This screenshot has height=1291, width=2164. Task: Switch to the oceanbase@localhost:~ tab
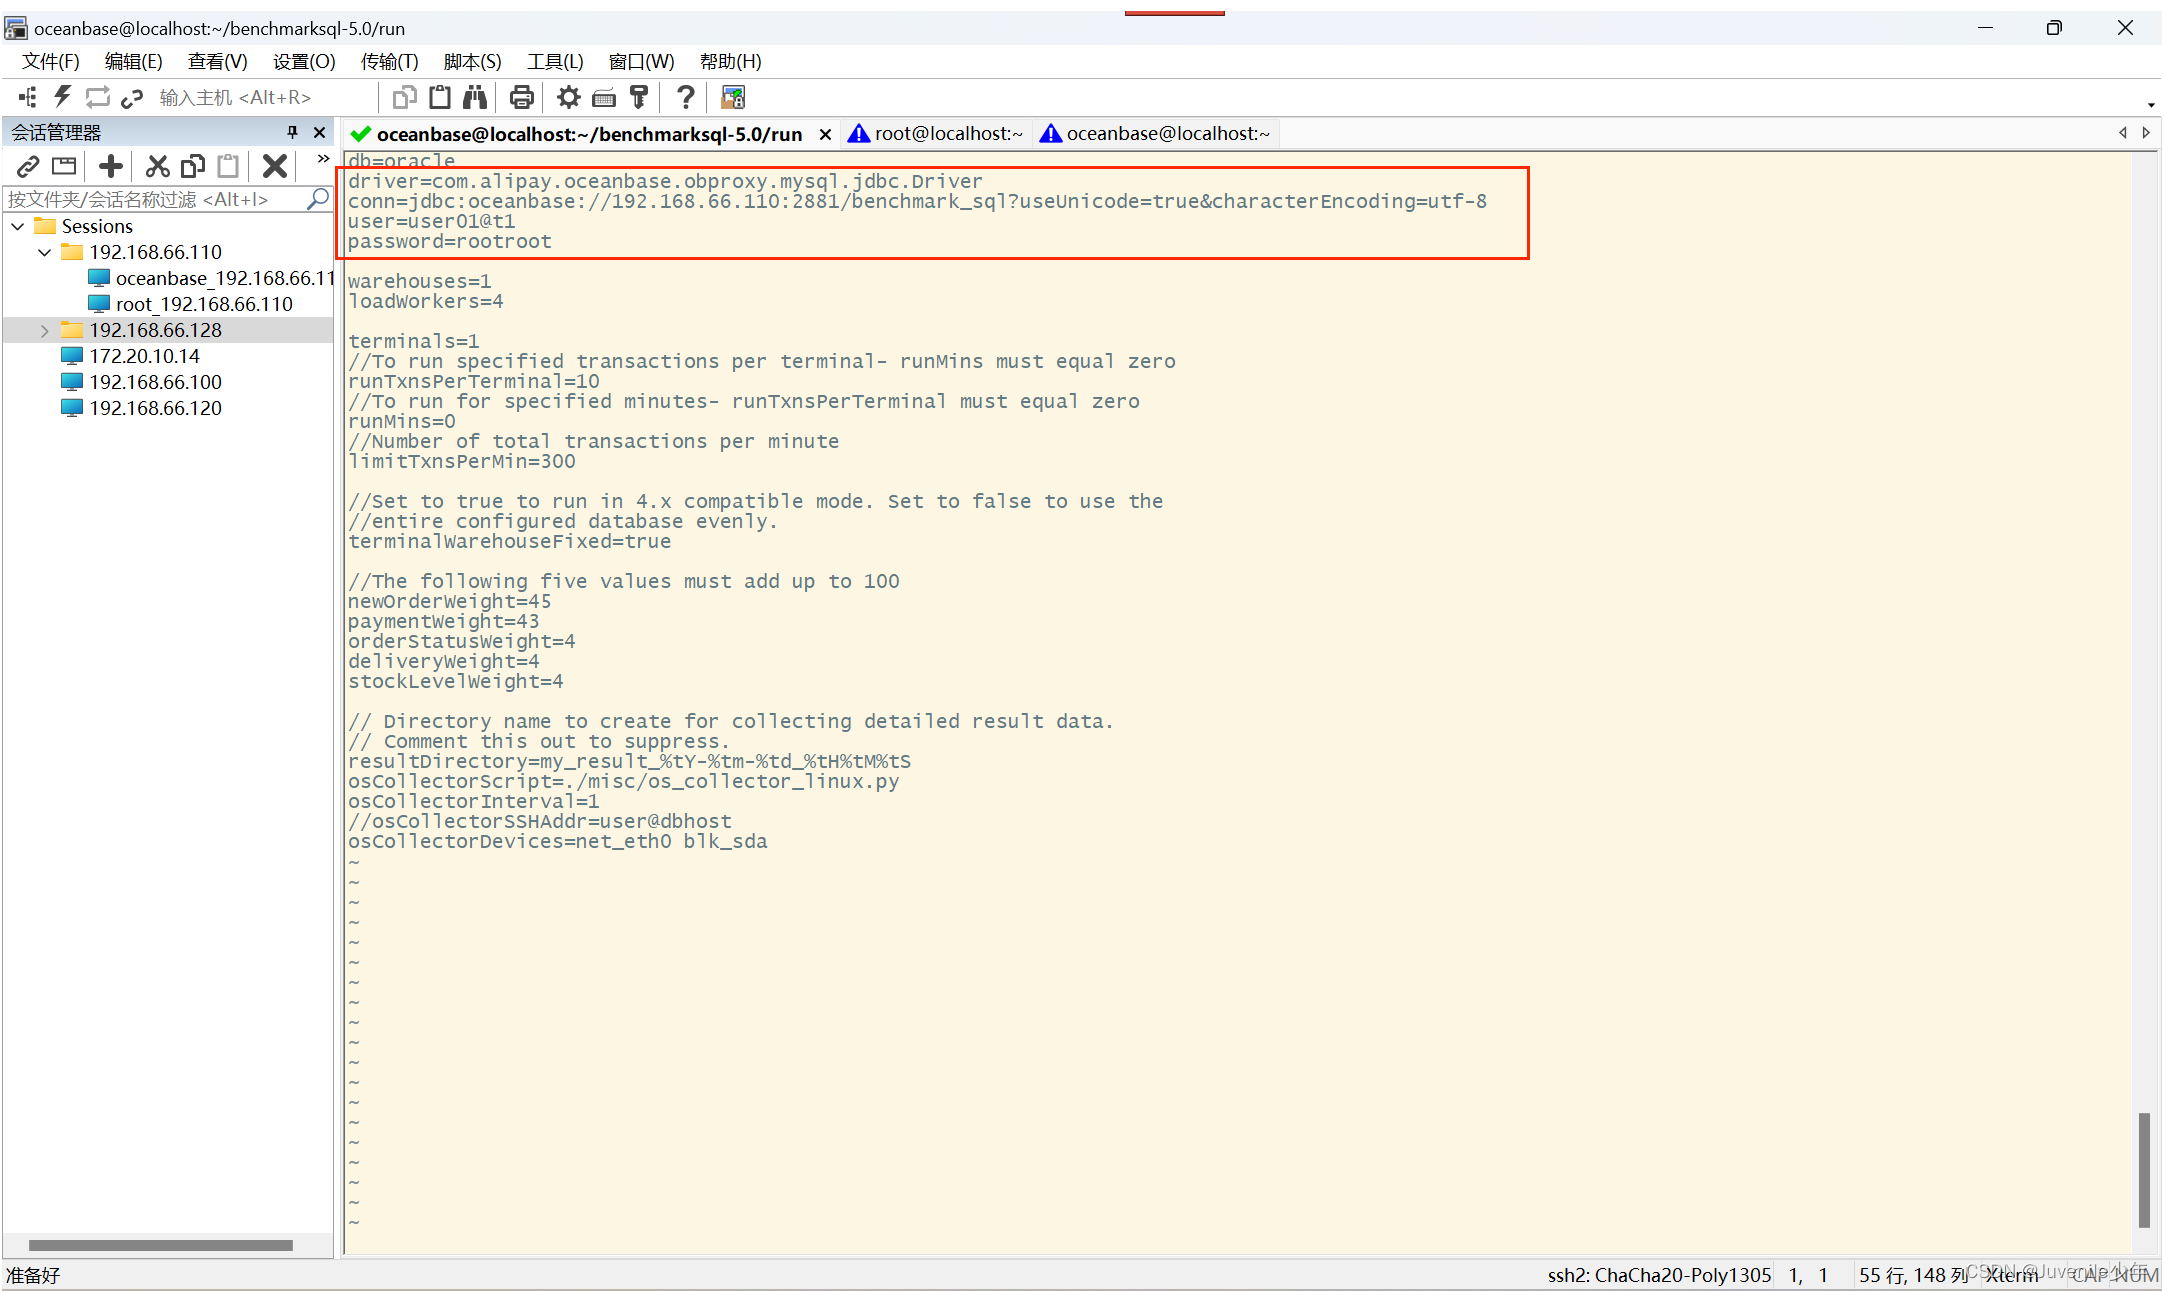point(1156,133)
